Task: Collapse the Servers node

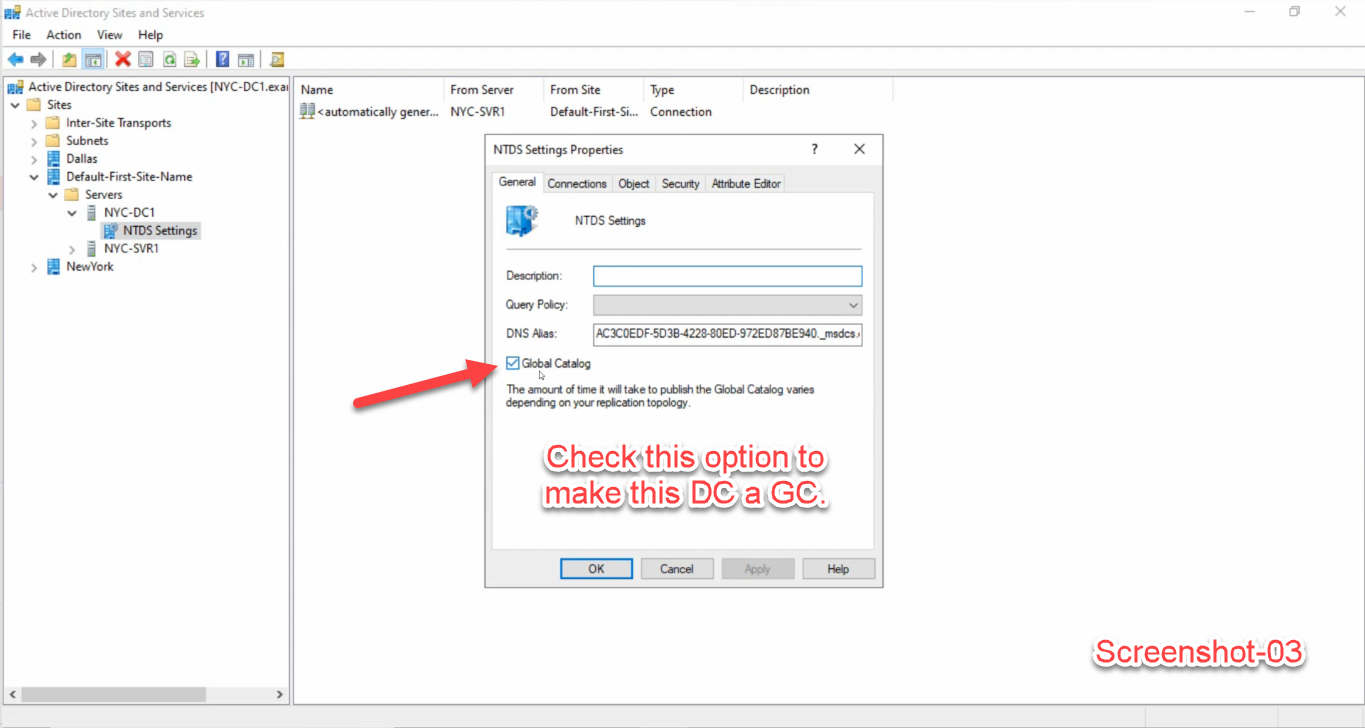Action: pyautogui.click(x=53, y=195)
